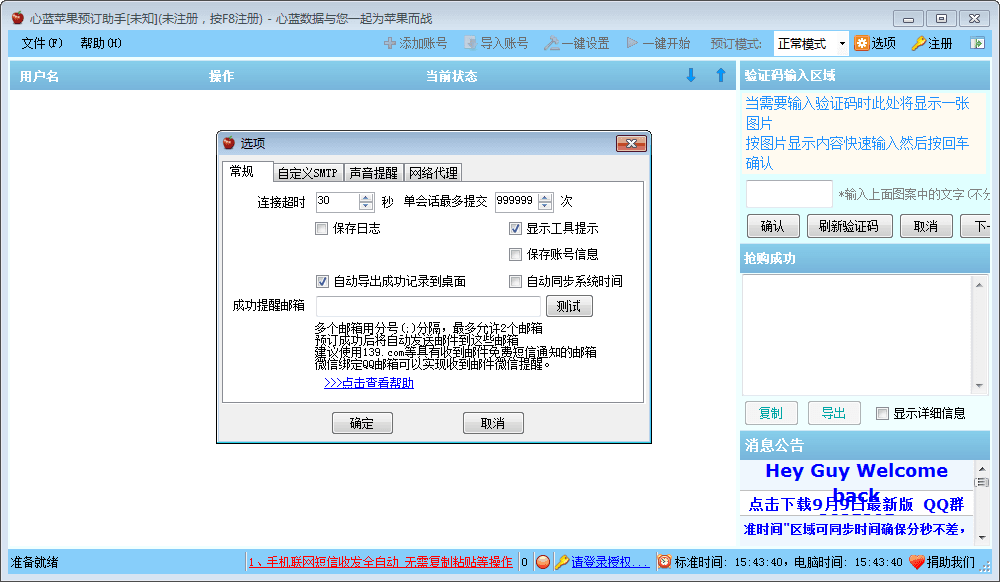Click the blue move-down arrow icon

click(690, 75)
